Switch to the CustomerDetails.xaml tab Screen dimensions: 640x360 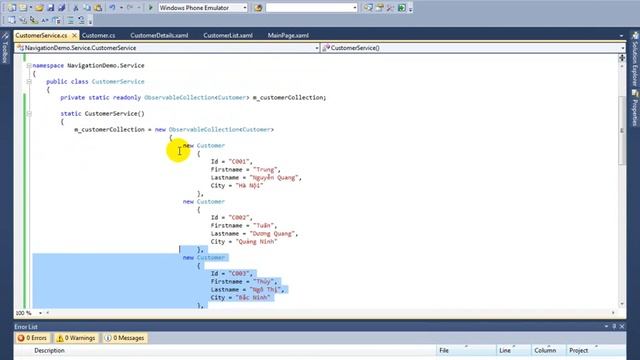[159, 36]
